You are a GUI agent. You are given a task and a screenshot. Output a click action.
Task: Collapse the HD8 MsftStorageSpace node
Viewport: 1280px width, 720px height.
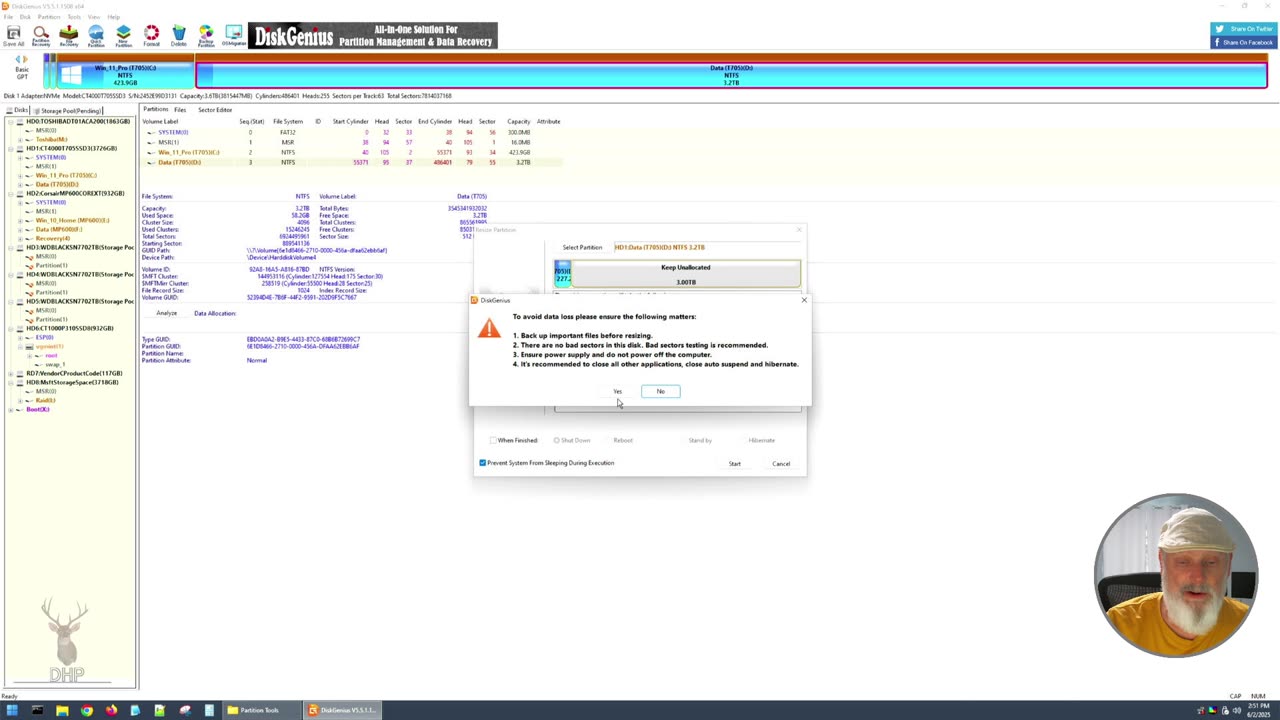[x=10, y=382]
